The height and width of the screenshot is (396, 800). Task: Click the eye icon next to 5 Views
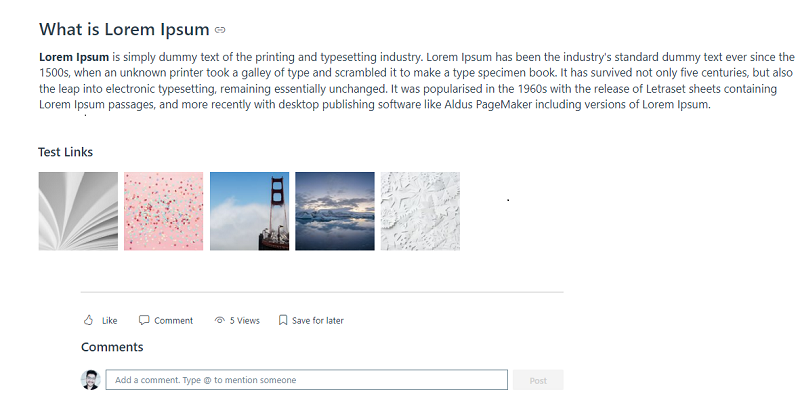[220, 320]
